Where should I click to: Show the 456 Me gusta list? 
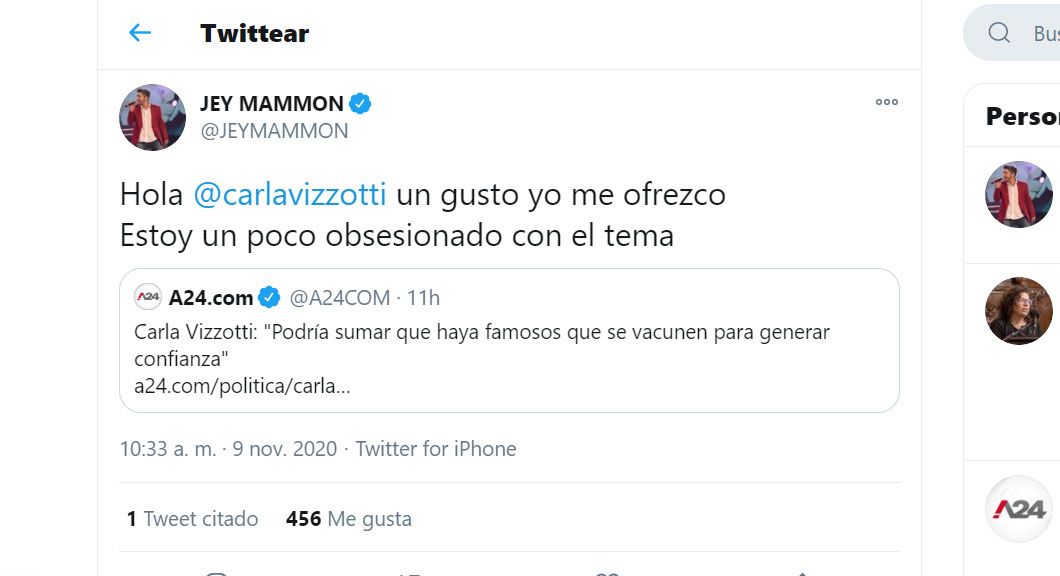348,519
